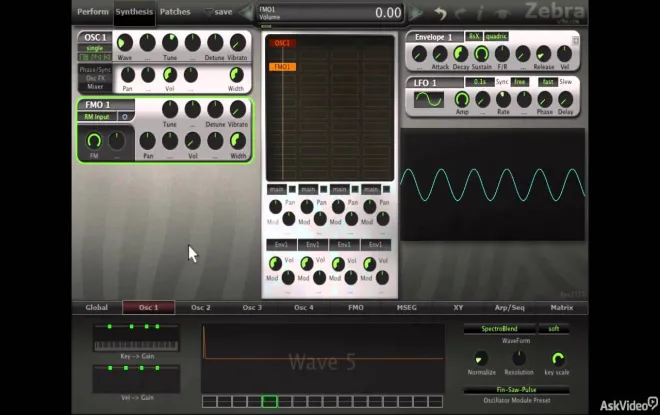
Task: Select the FMO1 module in the grid
Action: click(x=282, y=67)
